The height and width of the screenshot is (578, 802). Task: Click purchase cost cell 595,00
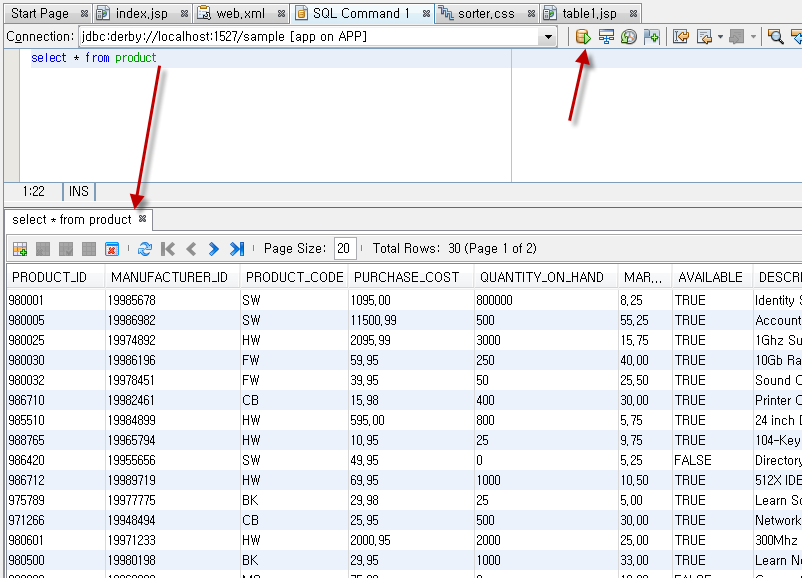pos(411,420)
